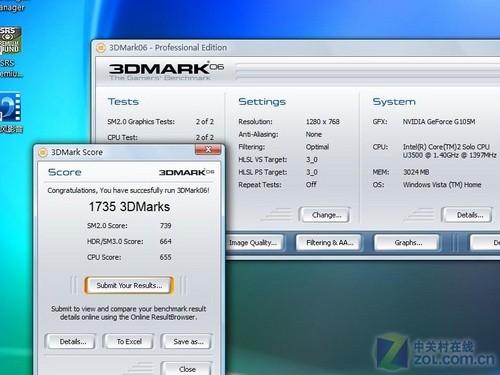Select SM2.0 Score value 739

click(165, 226)
